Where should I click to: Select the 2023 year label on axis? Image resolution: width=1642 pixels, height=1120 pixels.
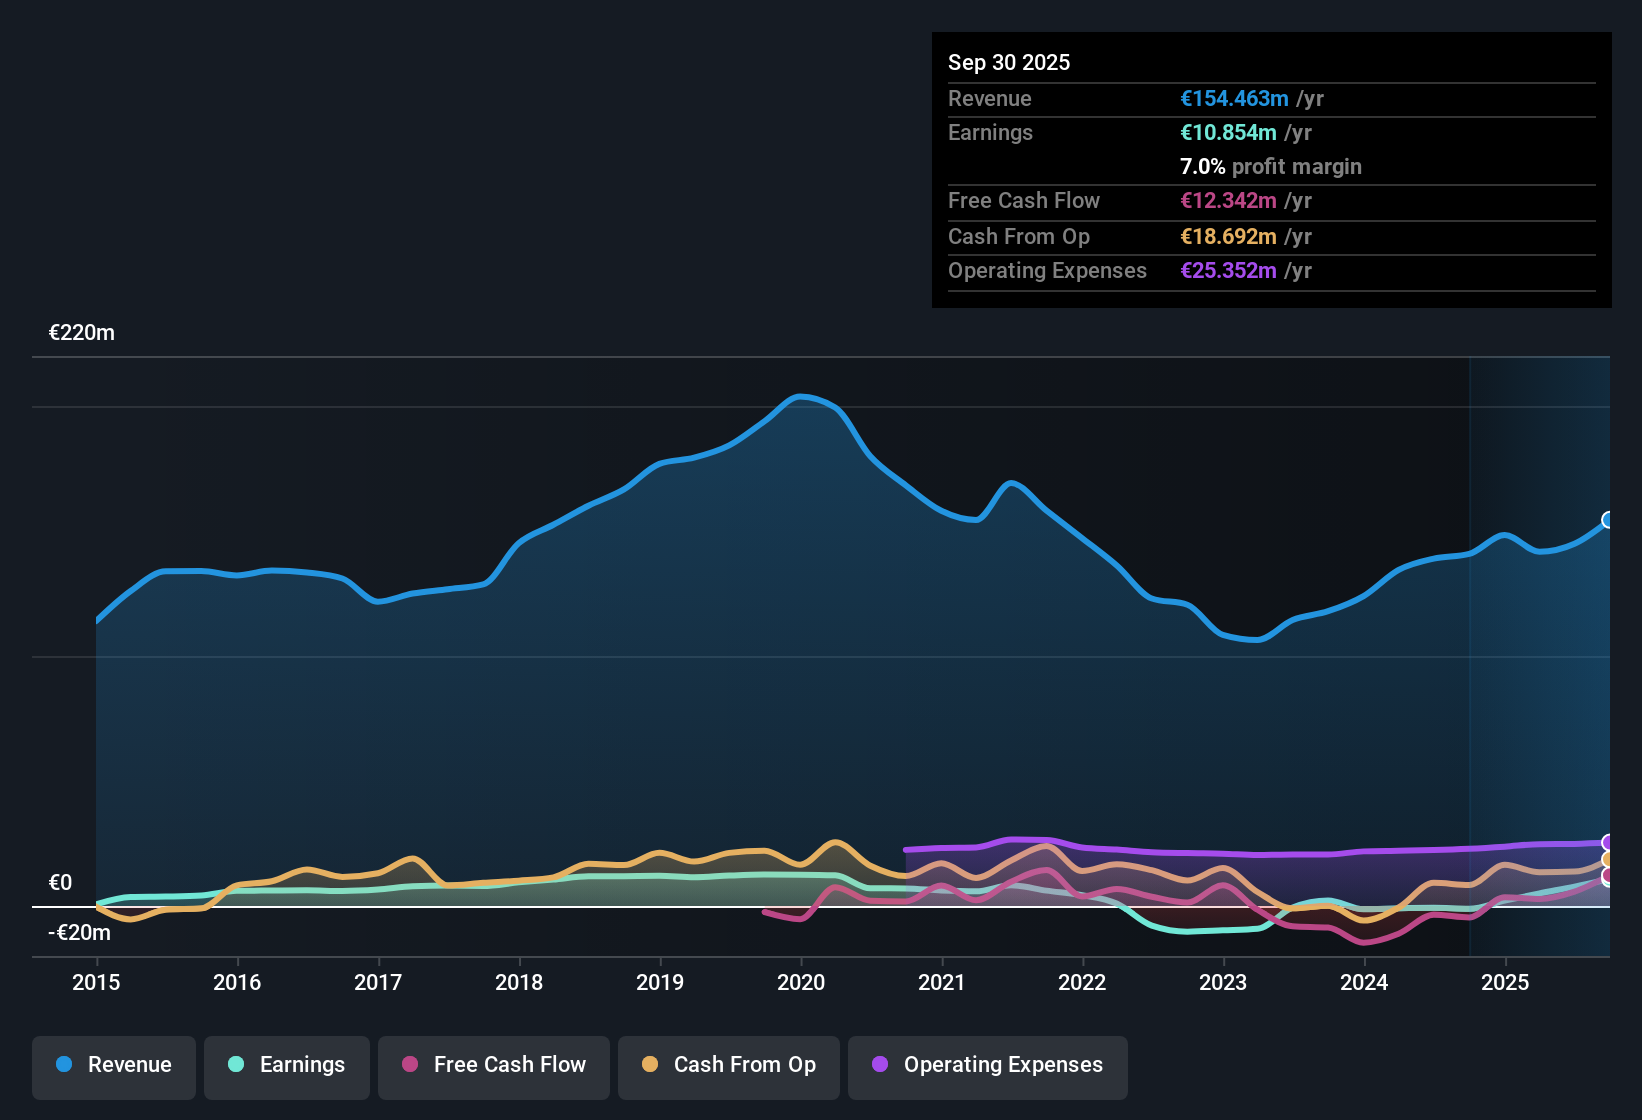[x=1224, y=983]
